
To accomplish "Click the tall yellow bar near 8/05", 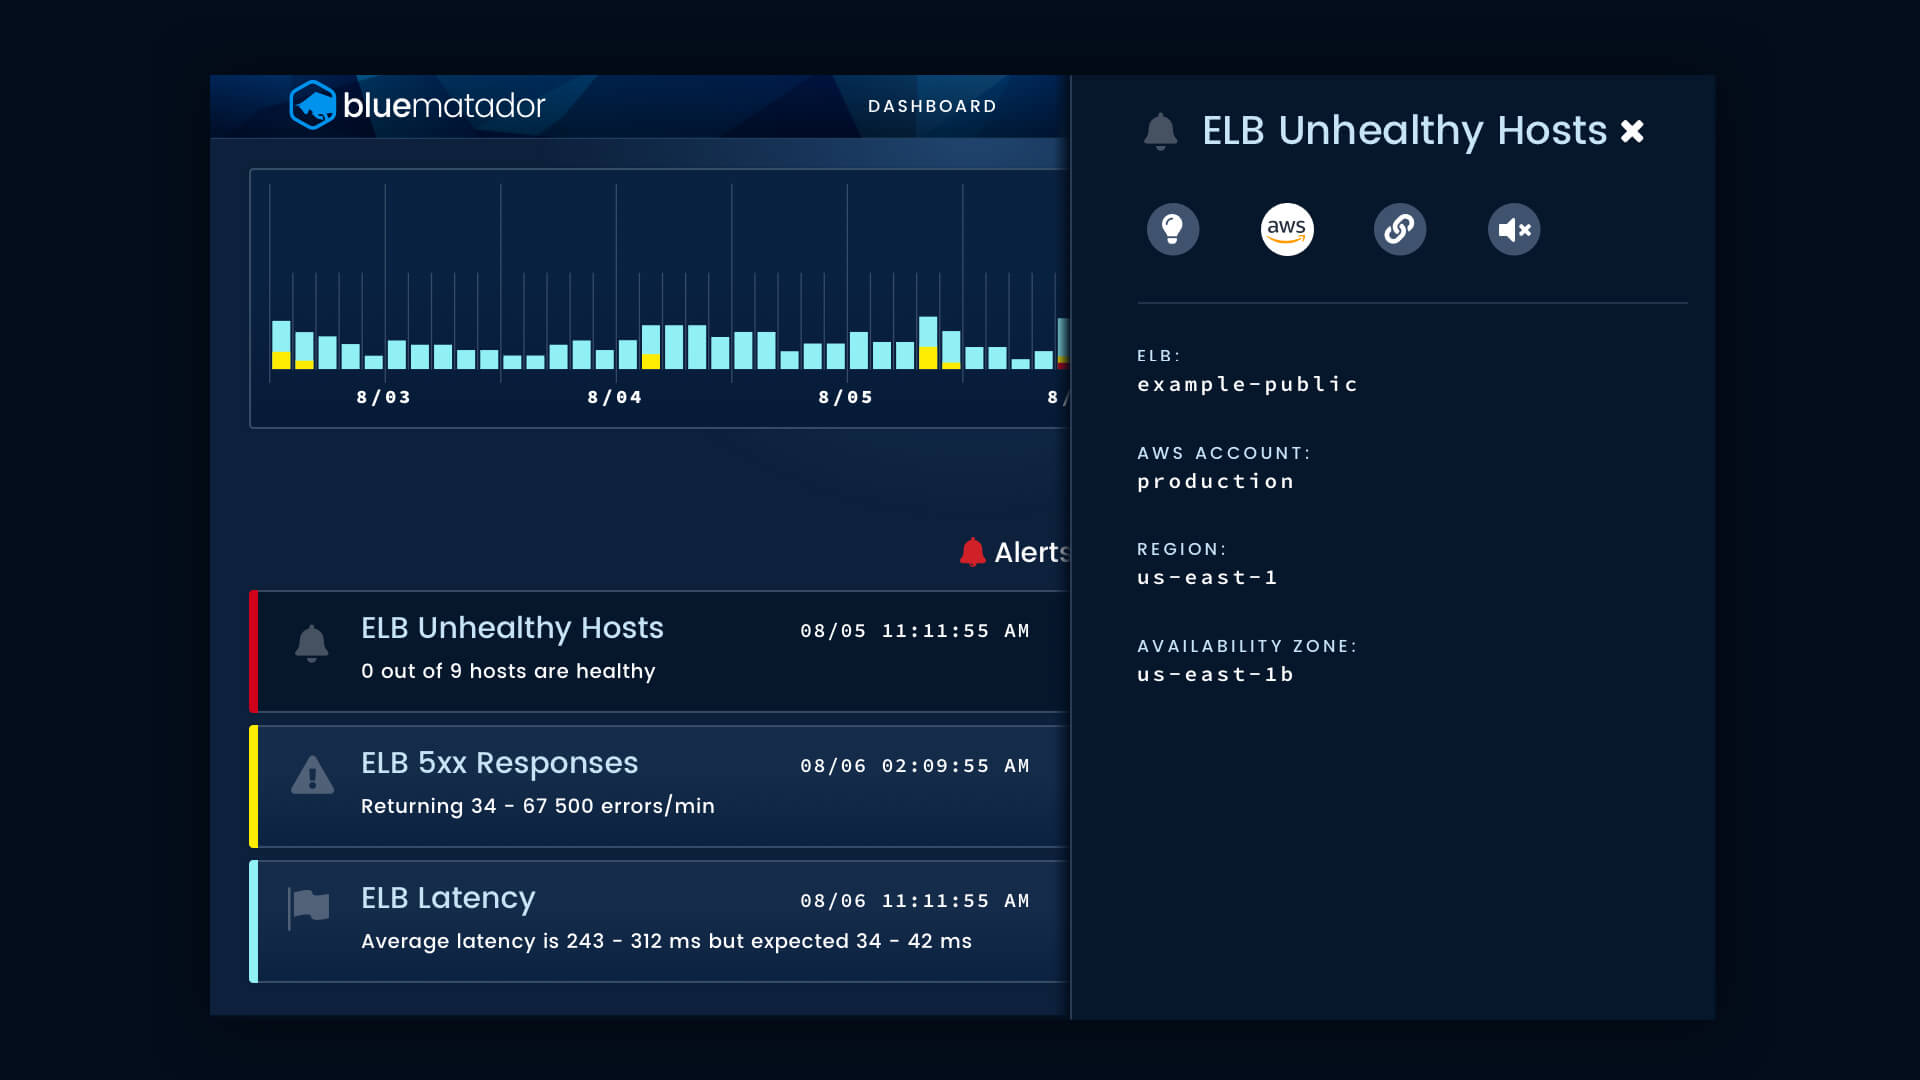I will (x=930, y=350).
